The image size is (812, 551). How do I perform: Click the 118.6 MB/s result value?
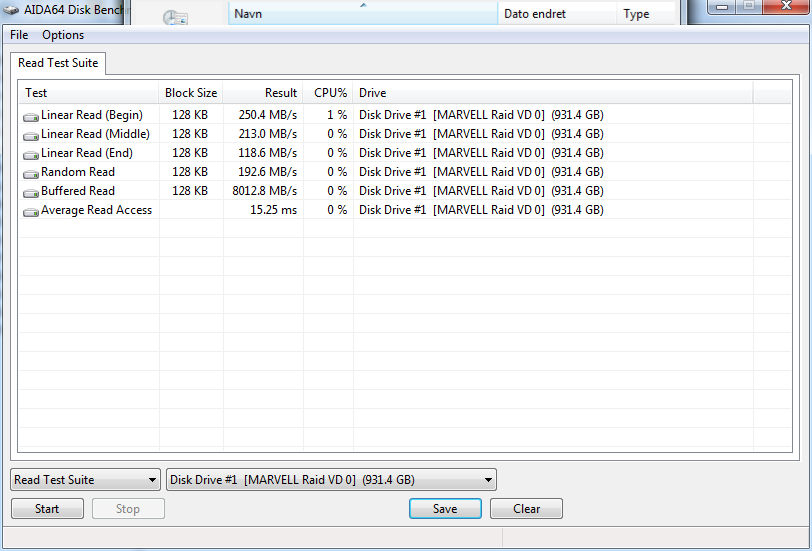tap(268, 153)
